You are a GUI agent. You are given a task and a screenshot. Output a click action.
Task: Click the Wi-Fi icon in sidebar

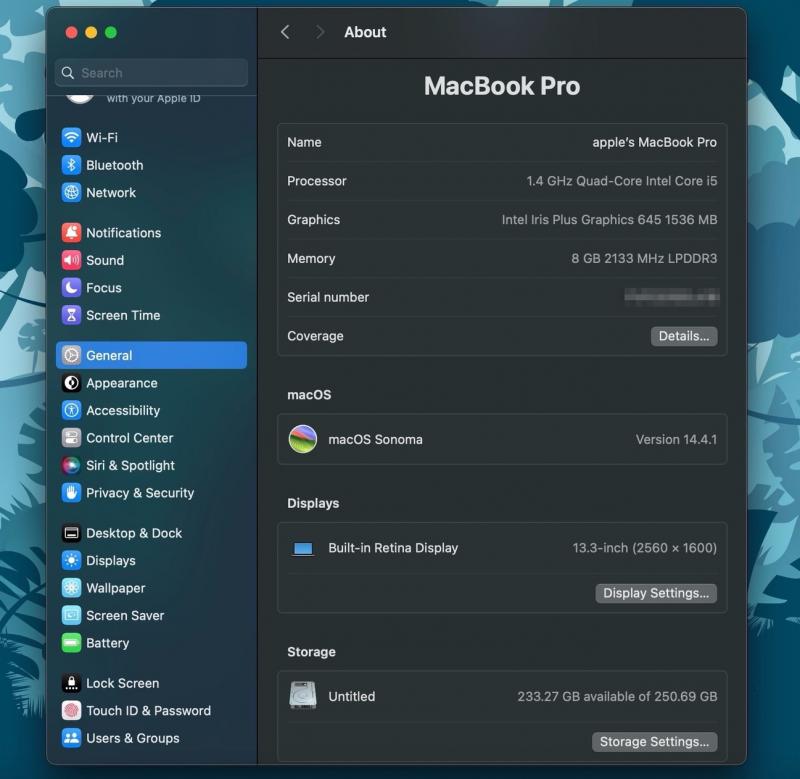71,138
